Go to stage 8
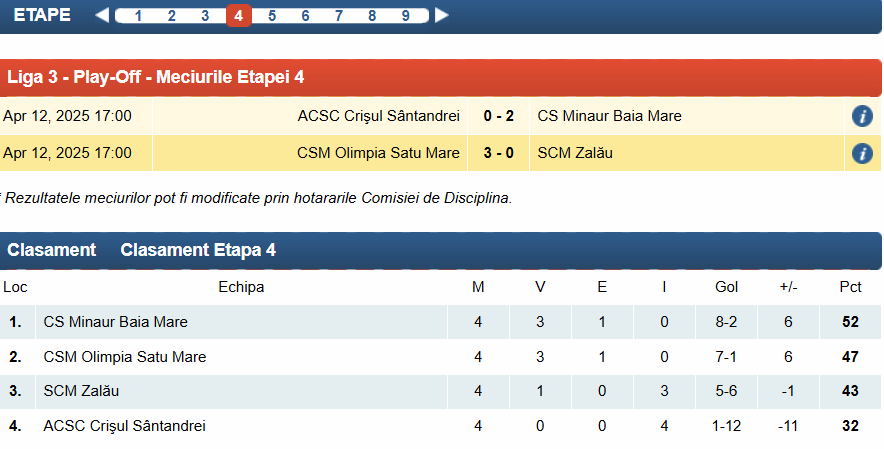This screenshot has height=449, width=884. (372, 16)
